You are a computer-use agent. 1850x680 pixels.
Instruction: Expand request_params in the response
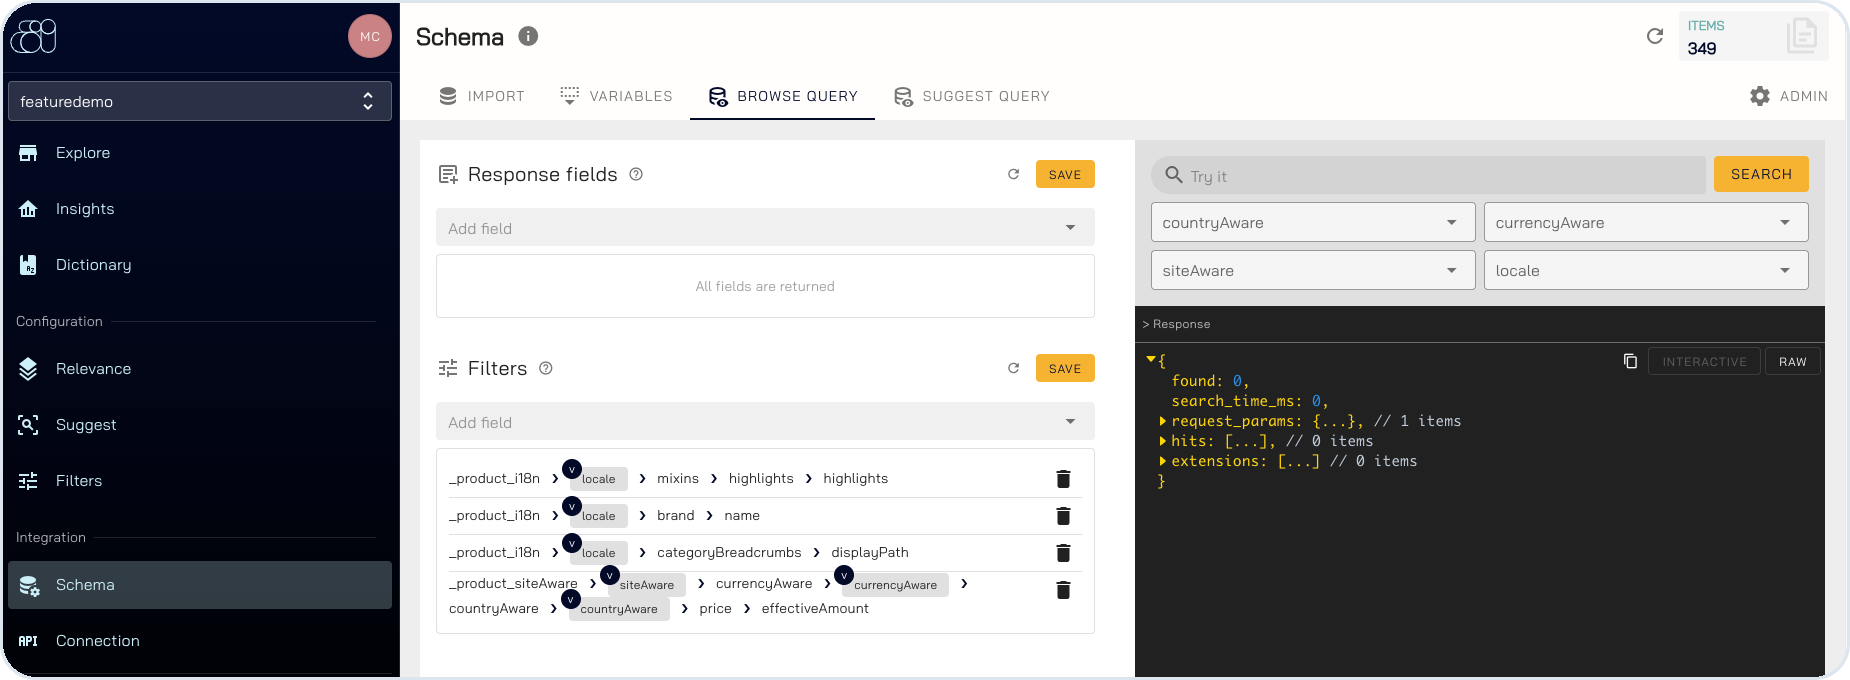1163,421
